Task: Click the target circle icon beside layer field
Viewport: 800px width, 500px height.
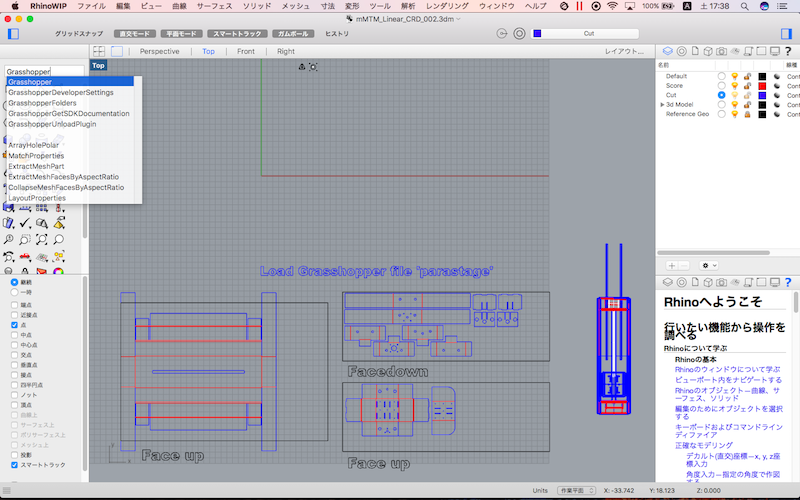Action: point(519,34)
